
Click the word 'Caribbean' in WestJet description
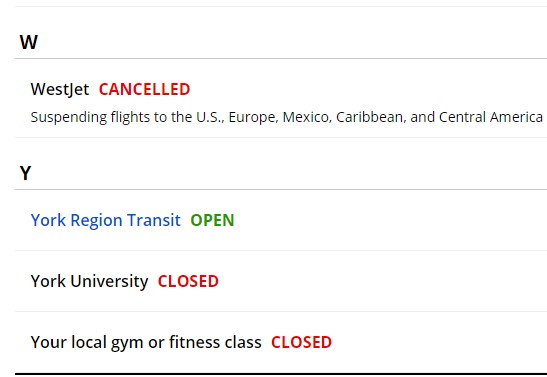pos(371,117)
